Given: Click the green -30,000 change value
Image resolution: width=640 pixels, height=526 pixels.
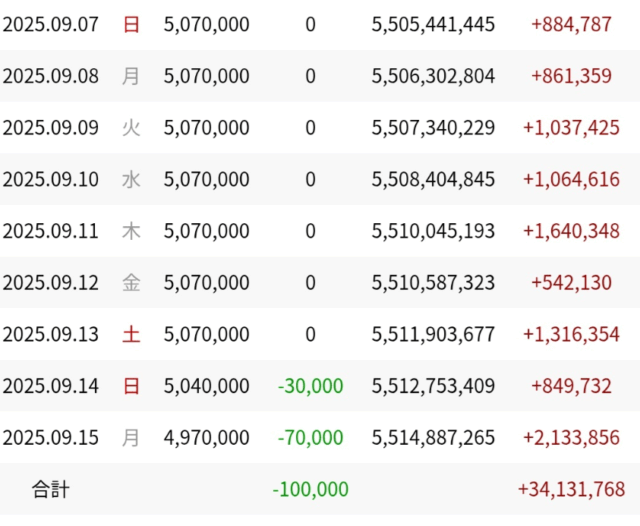Looking at the screenshot, I should [x=310, y=386].
